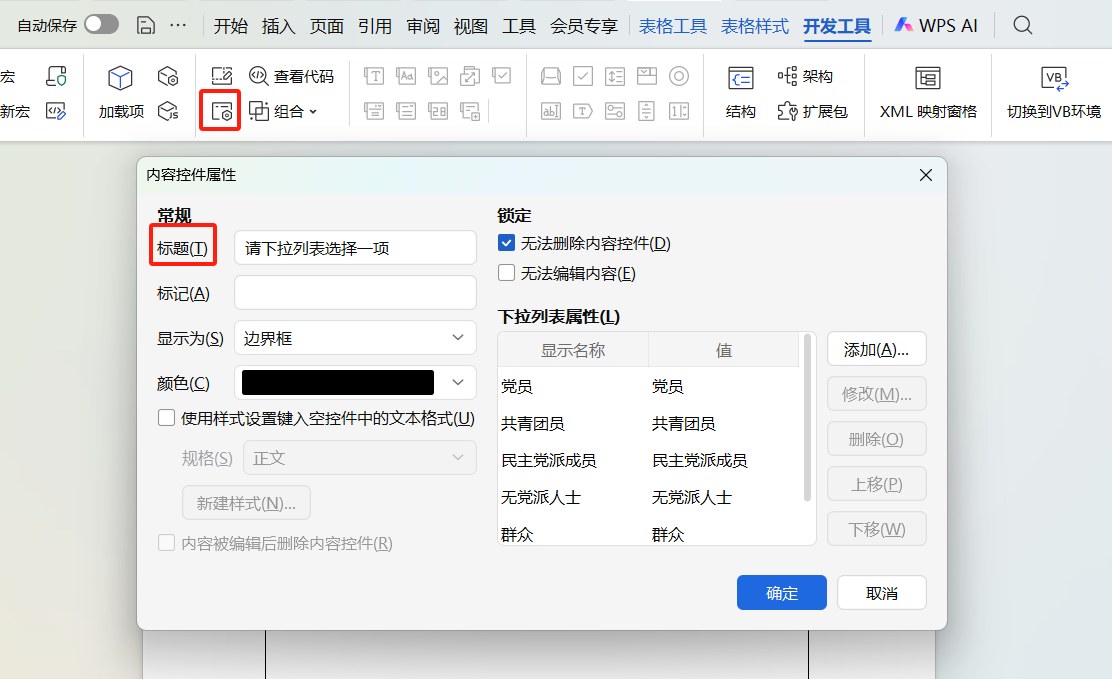This screenshot has width=1112, height=679.
Task: Enable the 无法编辑内容 checkbox
Action: tap(506, 272)
